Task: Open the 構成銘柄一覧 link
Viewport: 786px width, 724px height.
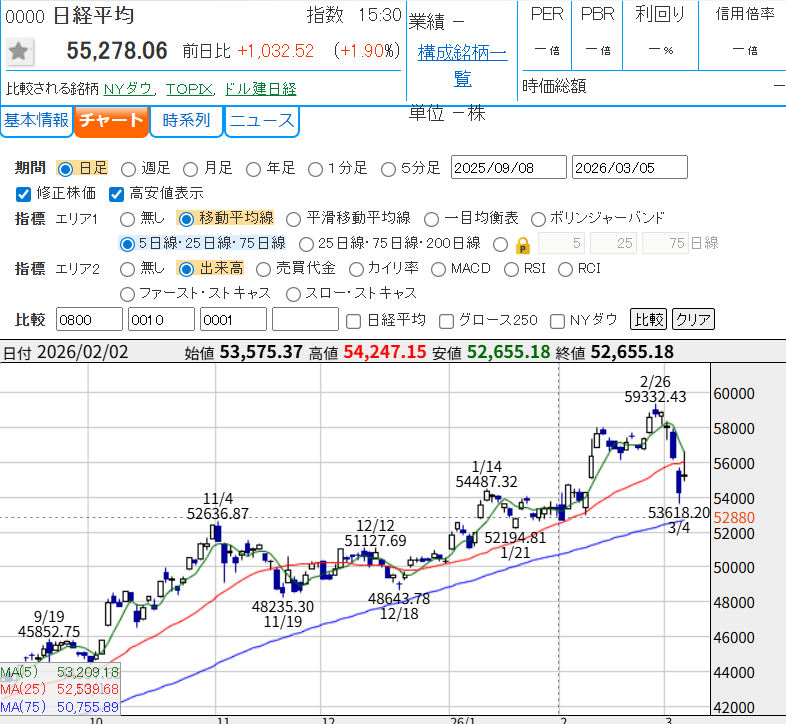Action: point(462,65)
